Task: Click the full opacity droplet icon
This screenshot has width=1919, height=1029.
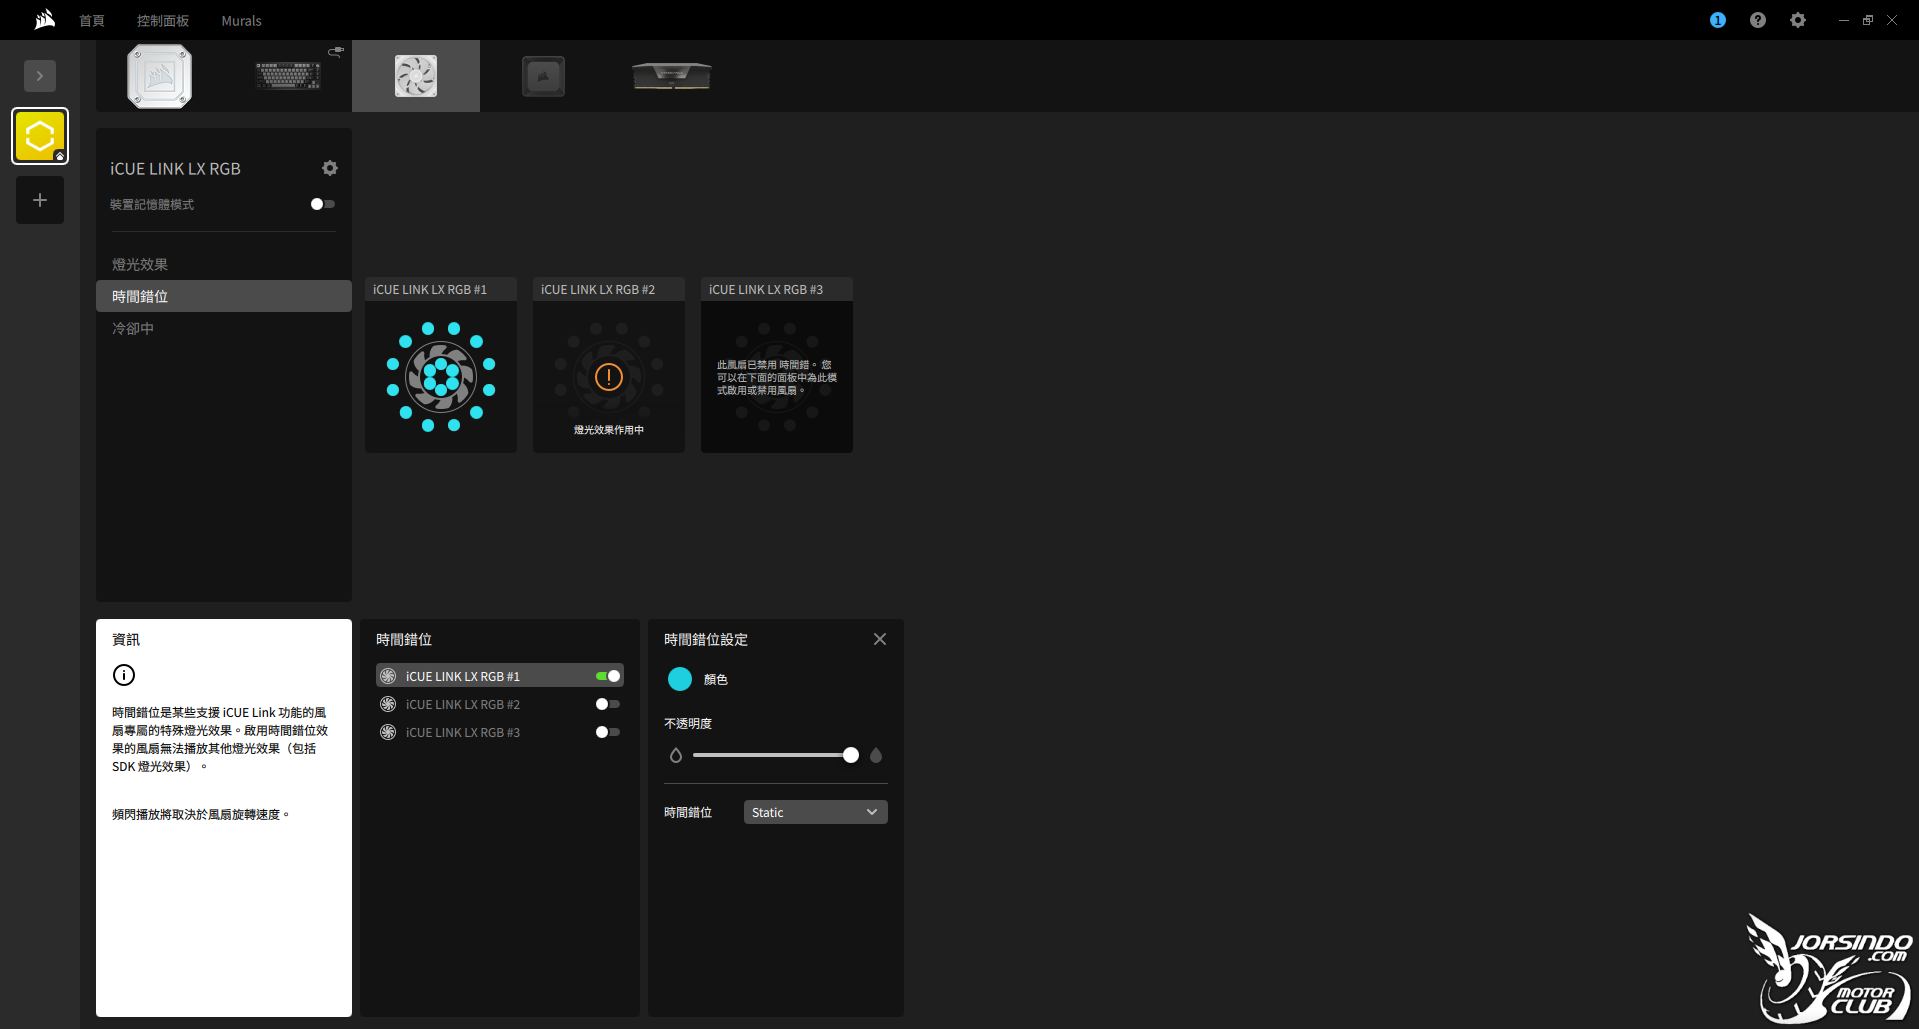Action: (x=876, y=755)
